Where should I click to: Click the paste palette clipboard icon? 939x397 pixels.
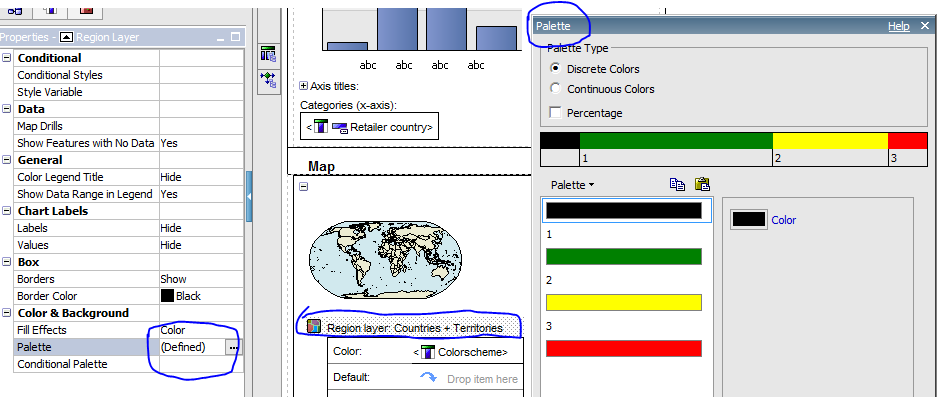(x=702, y=184)
